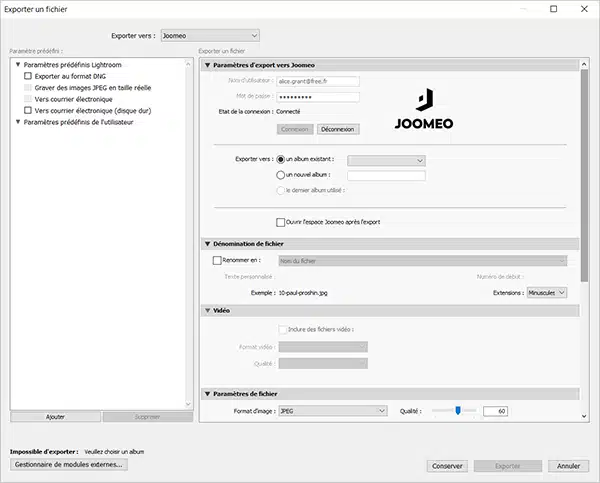The height and width of the screenshot is (483, 600).
Task: Close the Exporter un fichier dialog
Action: pos(584,9)
